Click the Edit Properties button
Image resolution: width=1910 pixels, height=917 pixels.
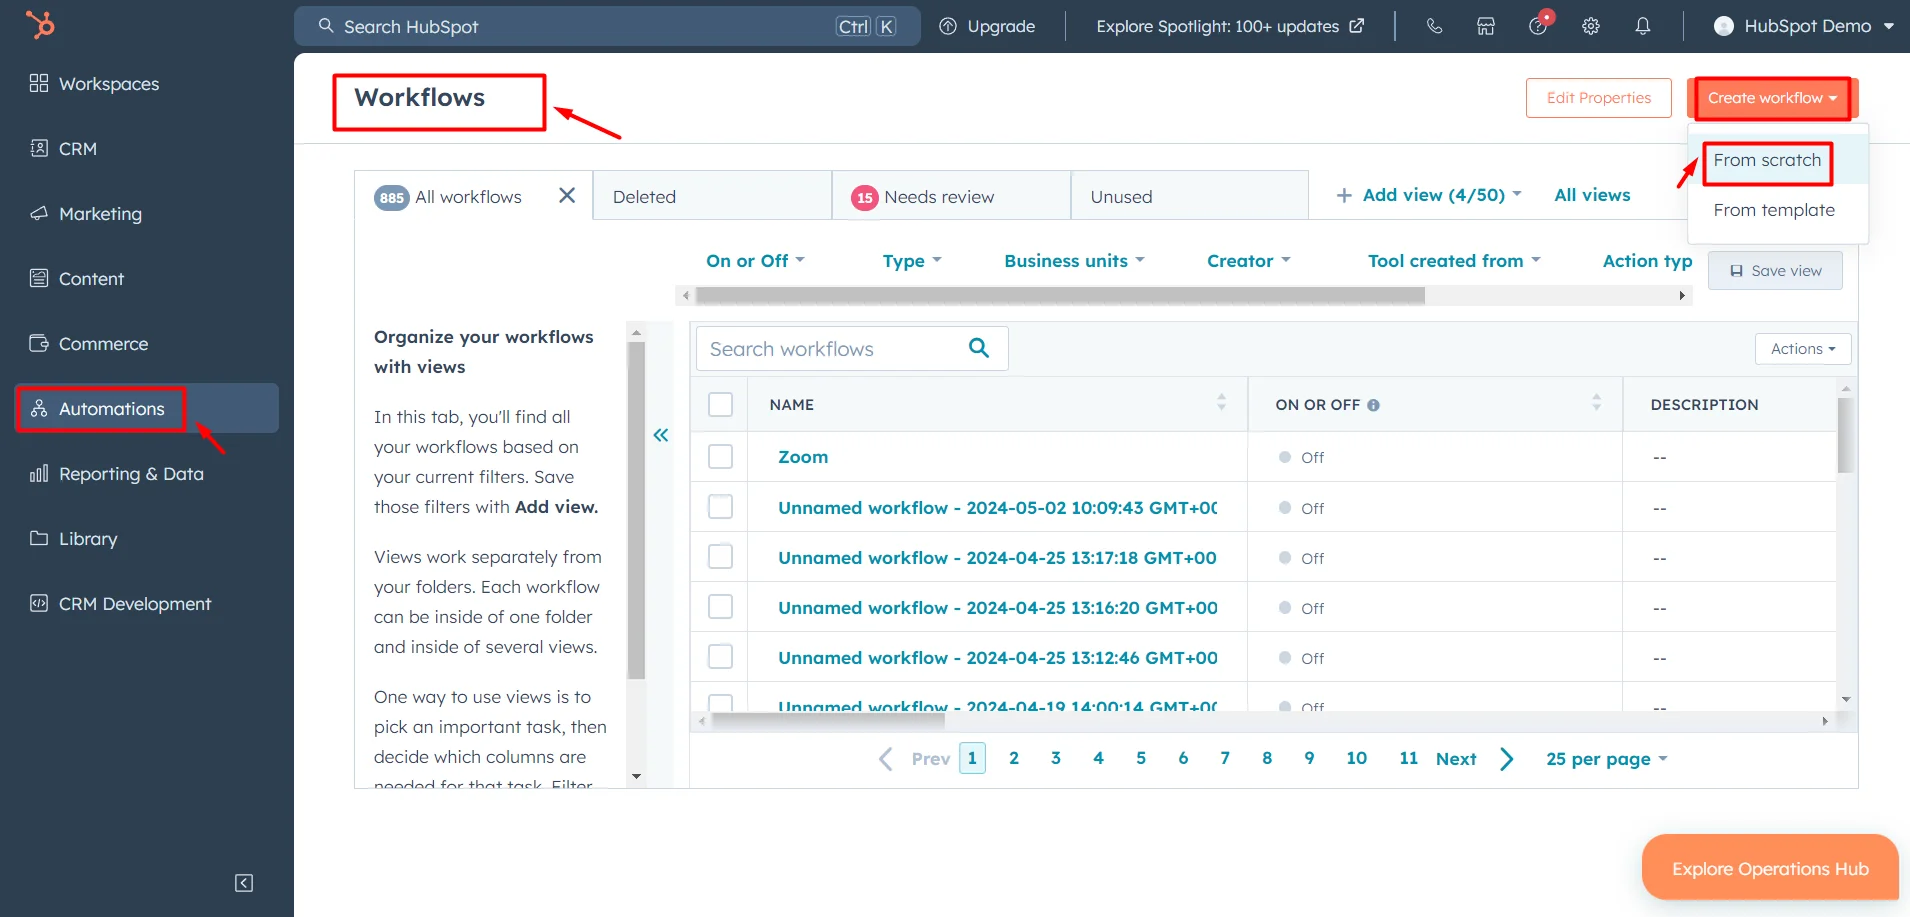click(1598, 97)
